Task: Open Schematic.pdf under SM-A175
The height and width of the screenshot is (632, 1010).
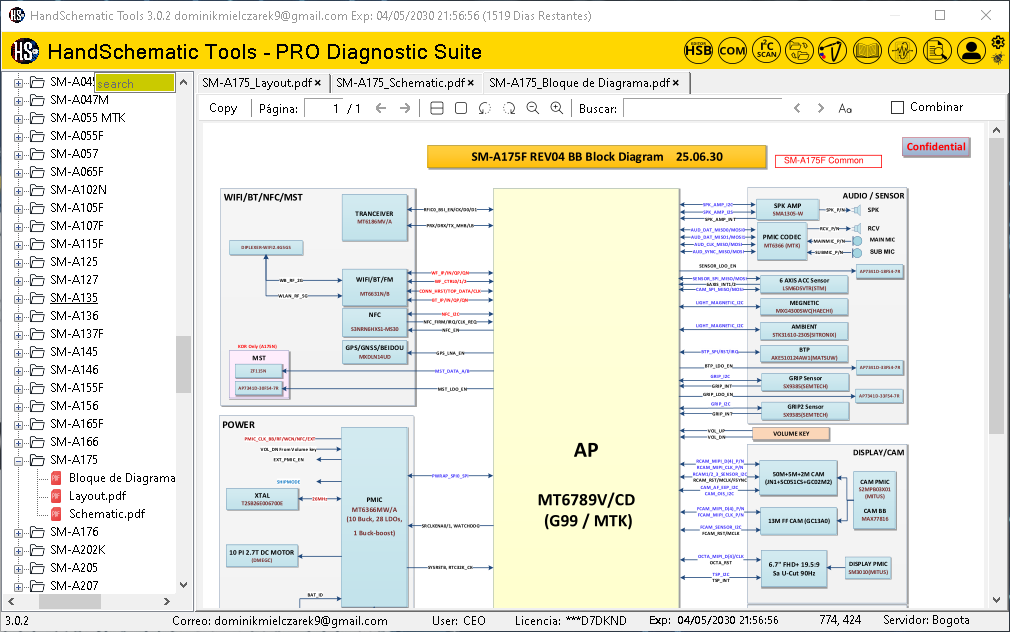Action: [x=107, y=514]
